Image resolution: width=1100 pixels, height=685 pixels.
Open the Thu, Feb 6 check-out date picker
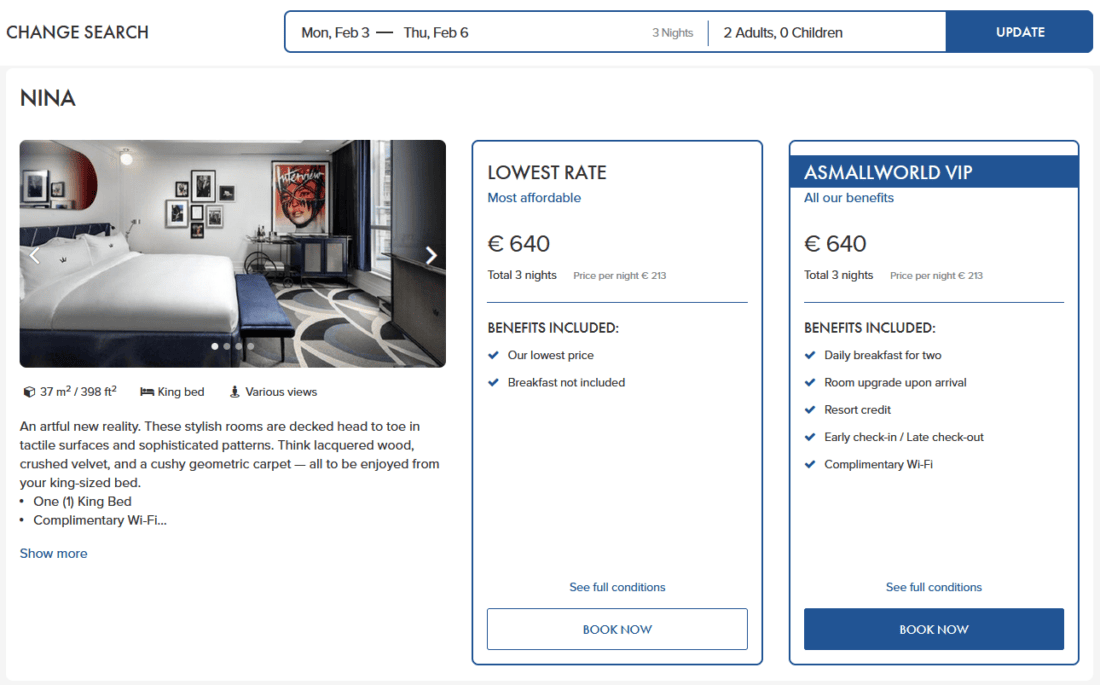436,32
